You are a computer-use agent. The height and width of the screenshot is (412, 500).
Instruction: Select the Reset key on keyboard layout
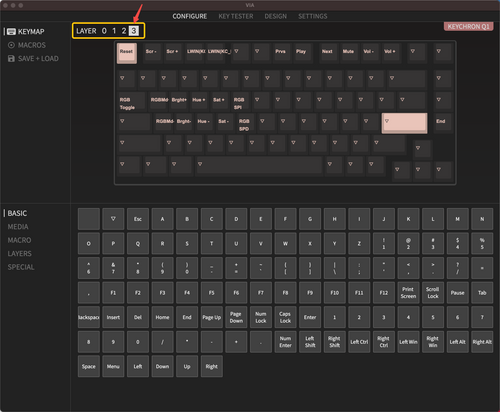coord(127,53)
